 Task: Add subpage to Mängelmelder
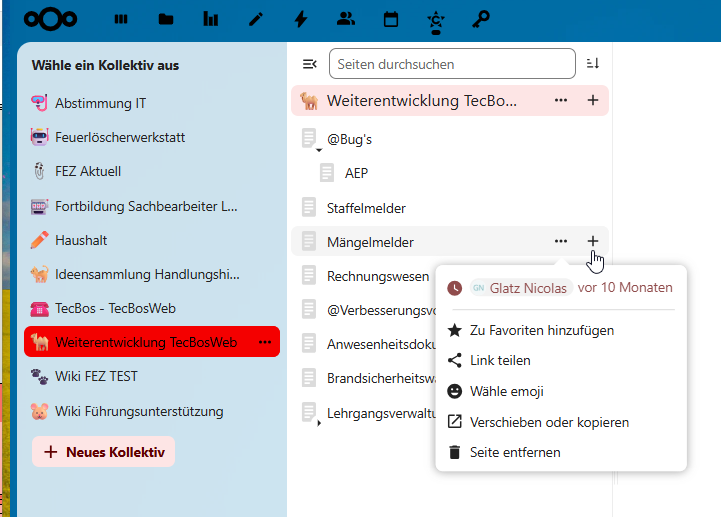pos(593,241)
